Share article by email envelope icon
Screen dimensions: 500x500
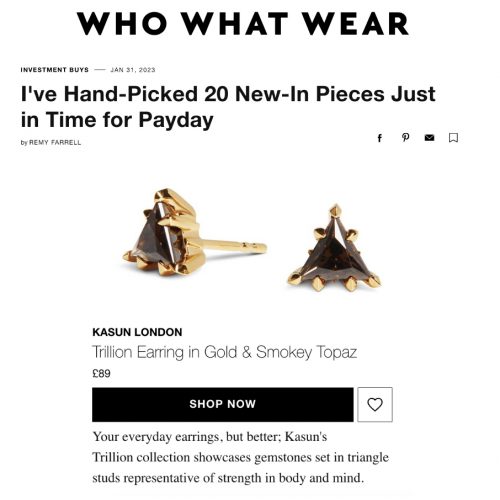429,138
